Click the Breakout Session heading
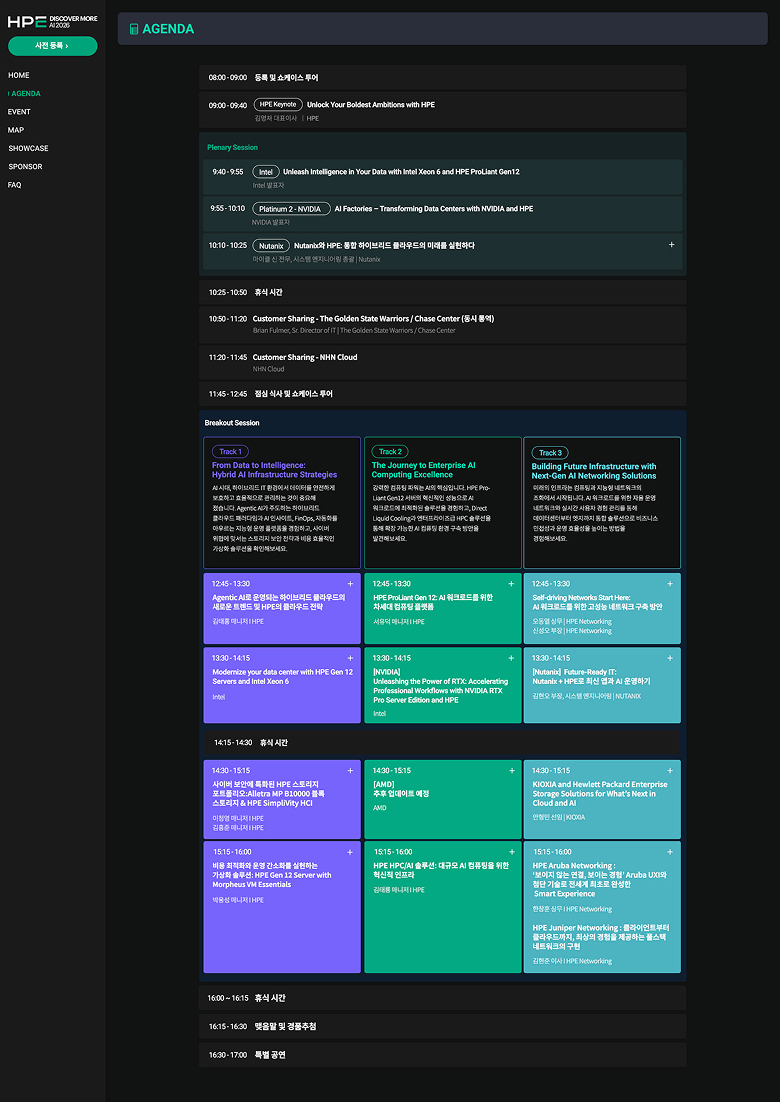 (x=232, y=423)
